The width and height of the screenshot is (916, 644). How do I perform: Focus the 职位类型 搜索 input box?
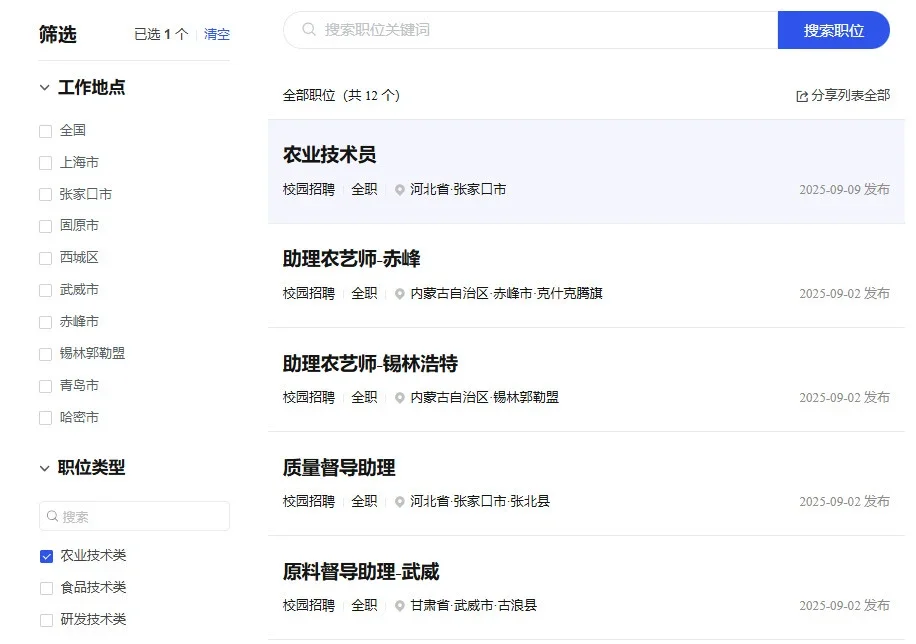click(x=134, y=517)
